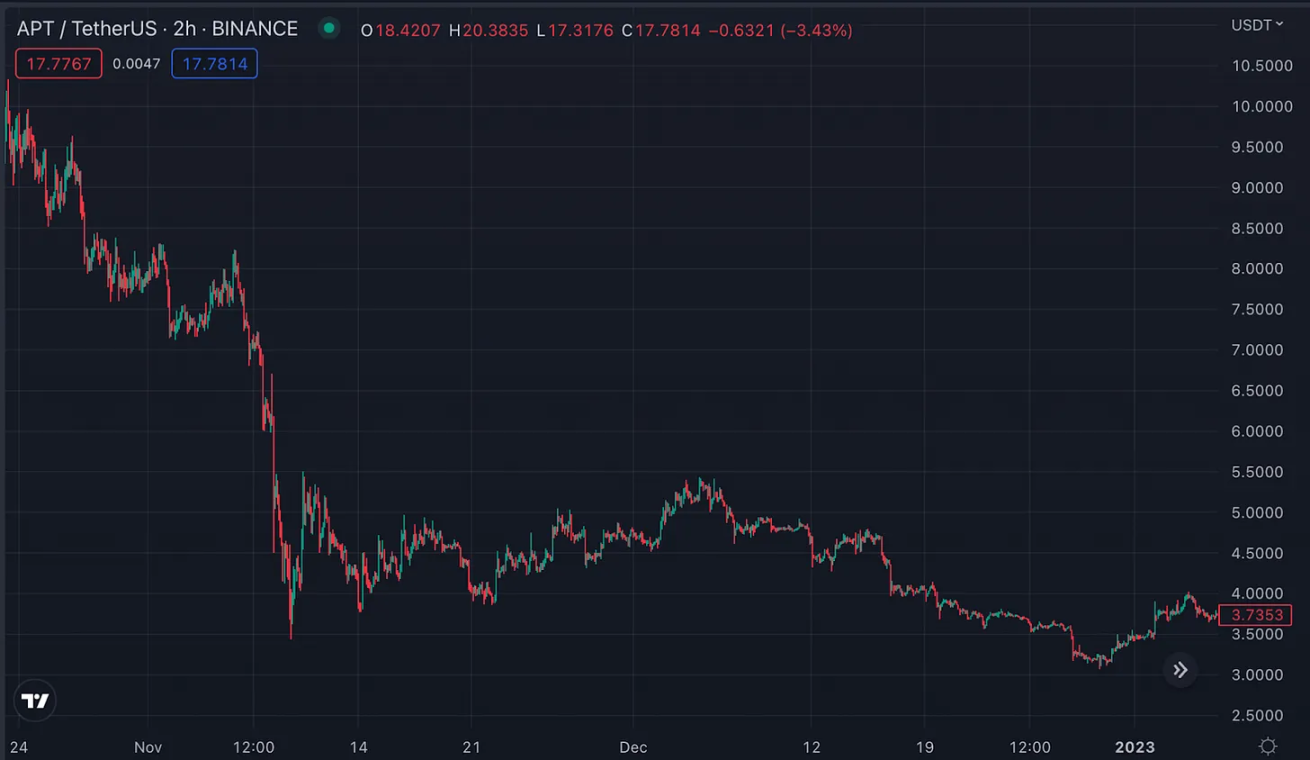
Task: Click the green market status dot
Action: (328, 28)
